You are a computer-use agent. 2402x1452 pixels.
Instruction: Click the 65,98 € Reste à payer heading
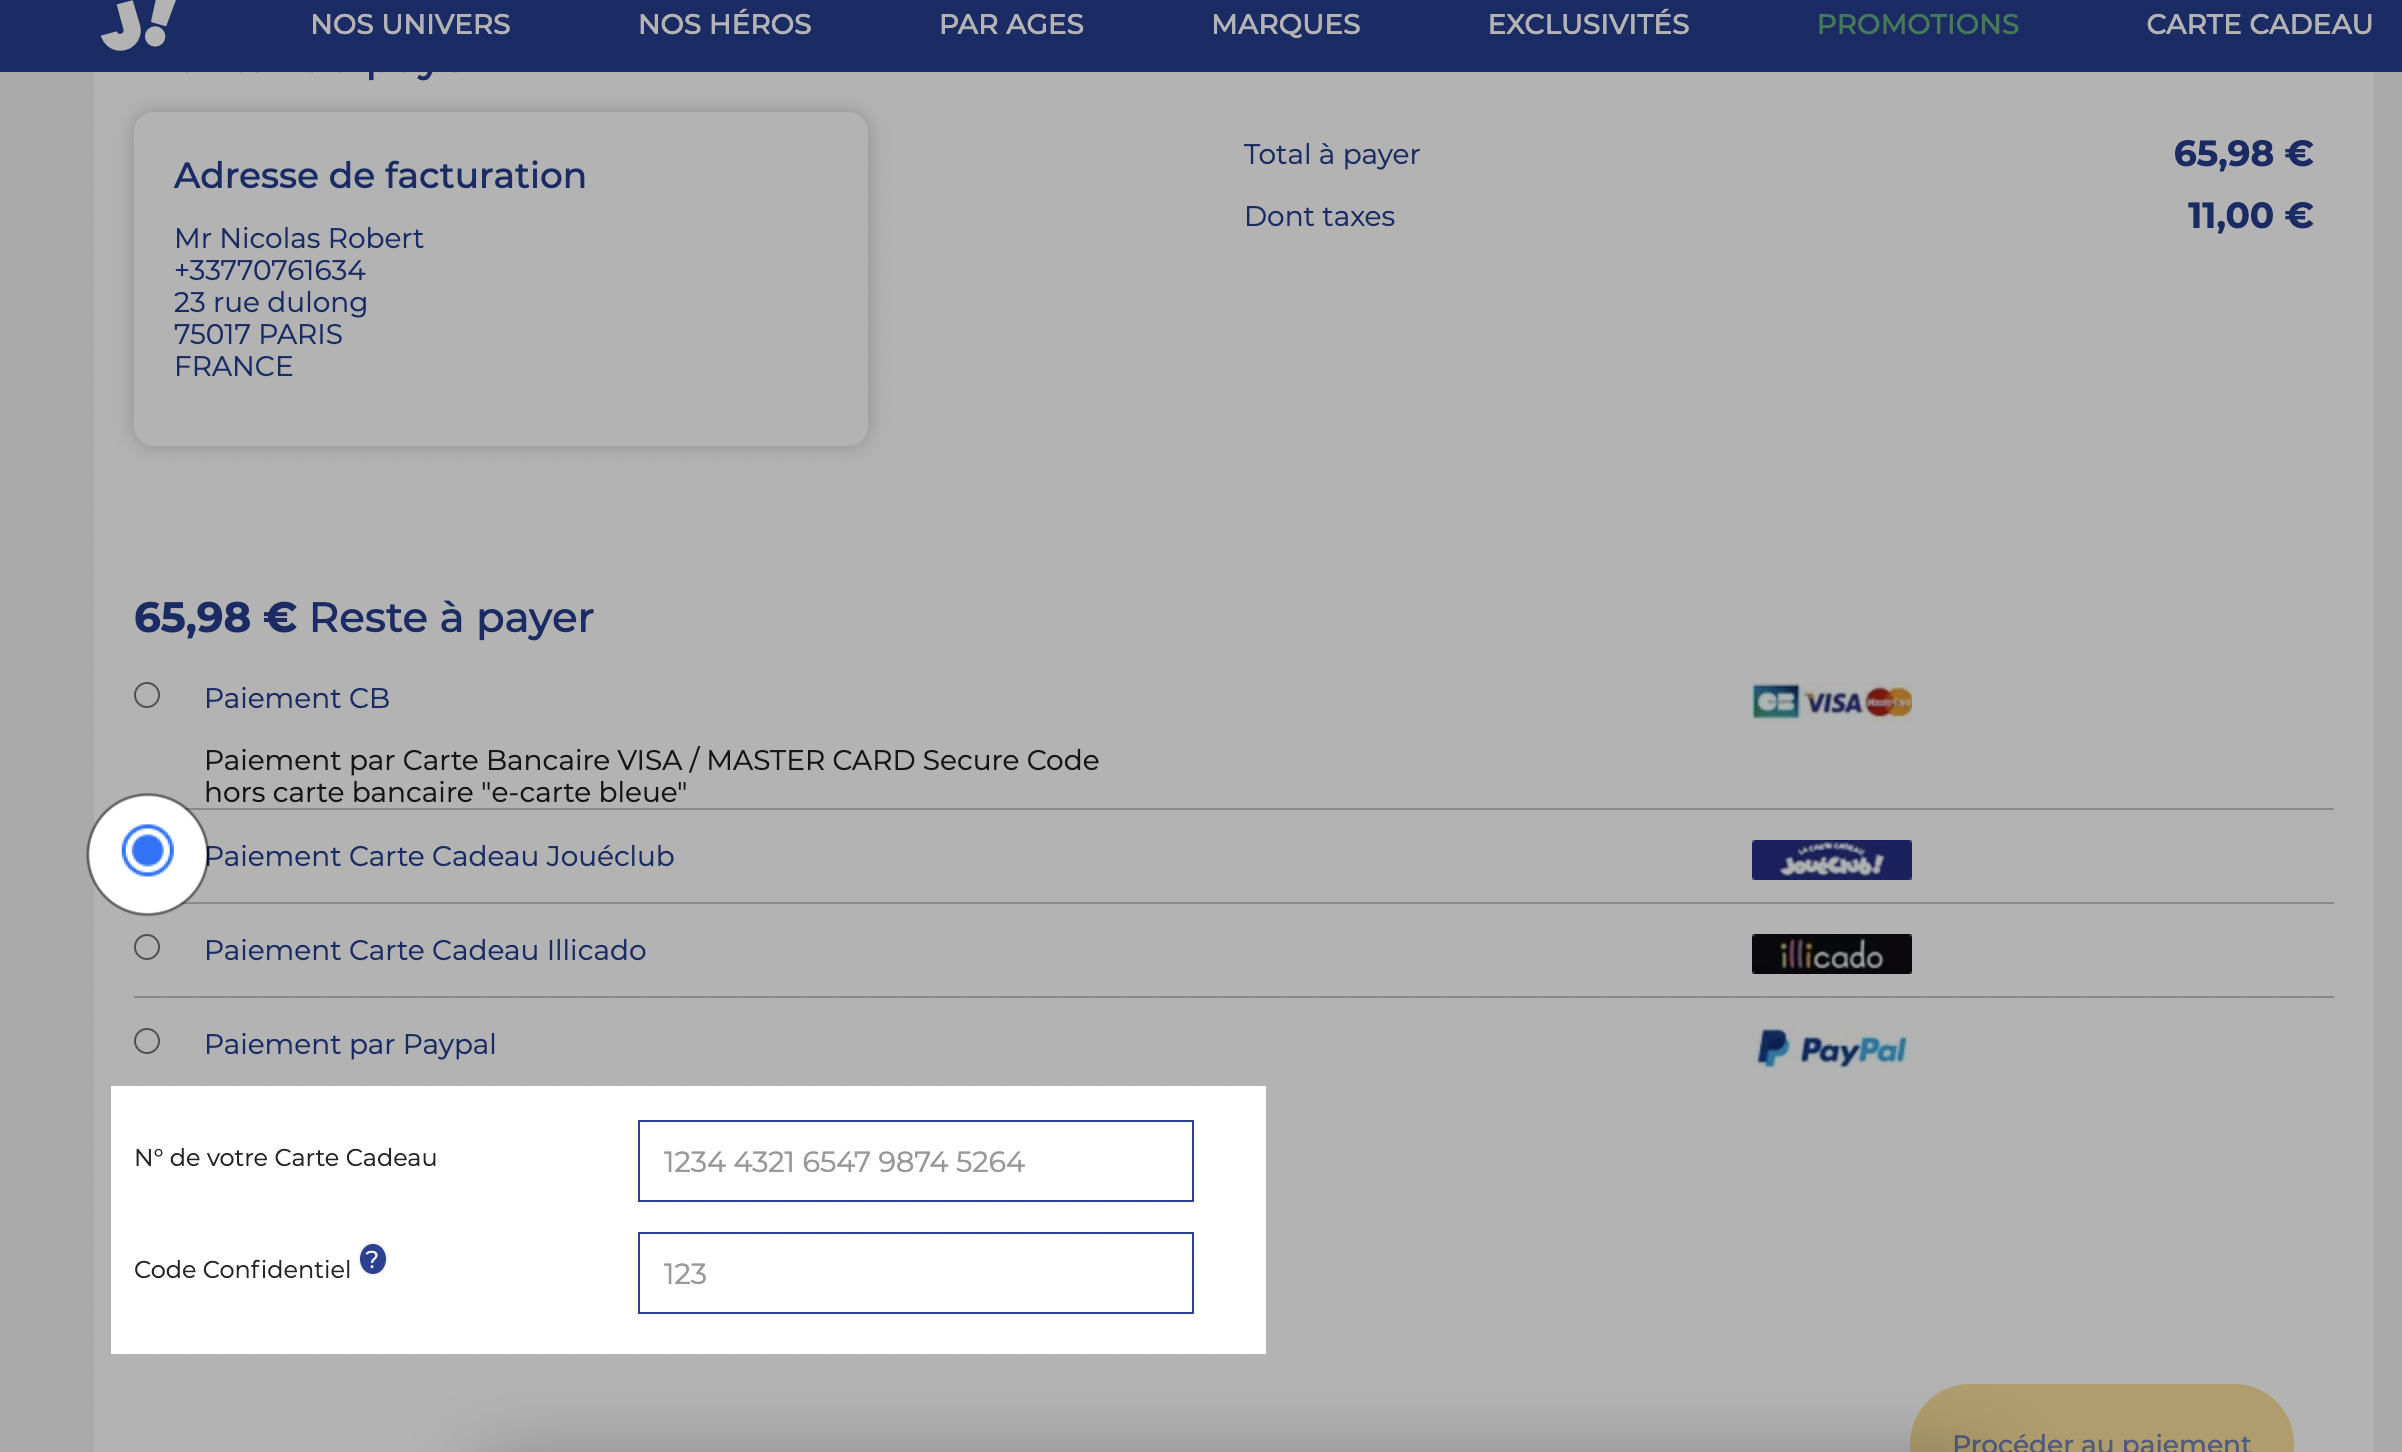point(364,619)
